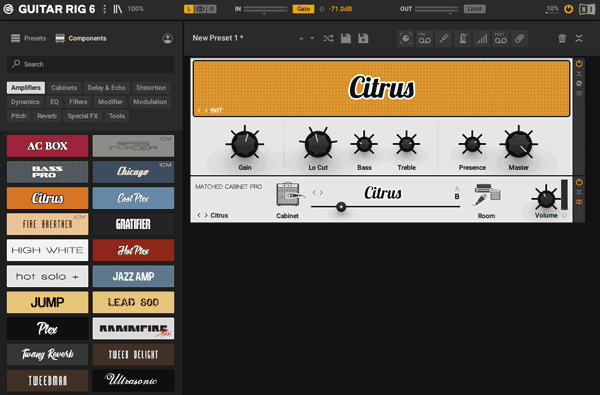Screen dimensions: 600x395
Task: Select the next preset with the down arrow
Action: (x=312, y=38)
